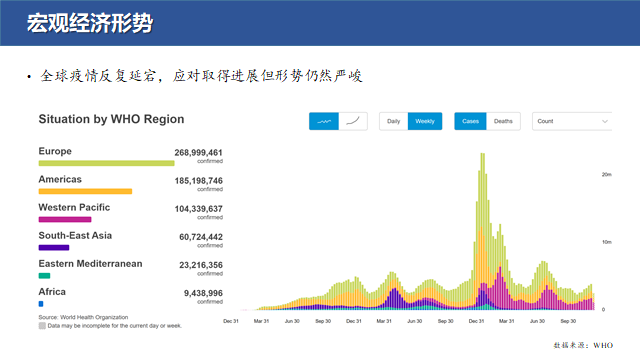Viewport: 640px width, 360px height.
Task: Click the value 268,999,461
Action: (x=198, y=153)
